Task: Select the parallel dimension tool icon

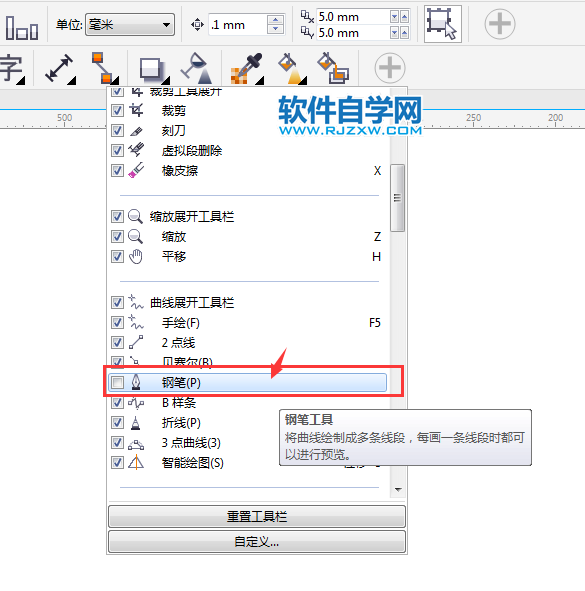Action: point(59,68)
